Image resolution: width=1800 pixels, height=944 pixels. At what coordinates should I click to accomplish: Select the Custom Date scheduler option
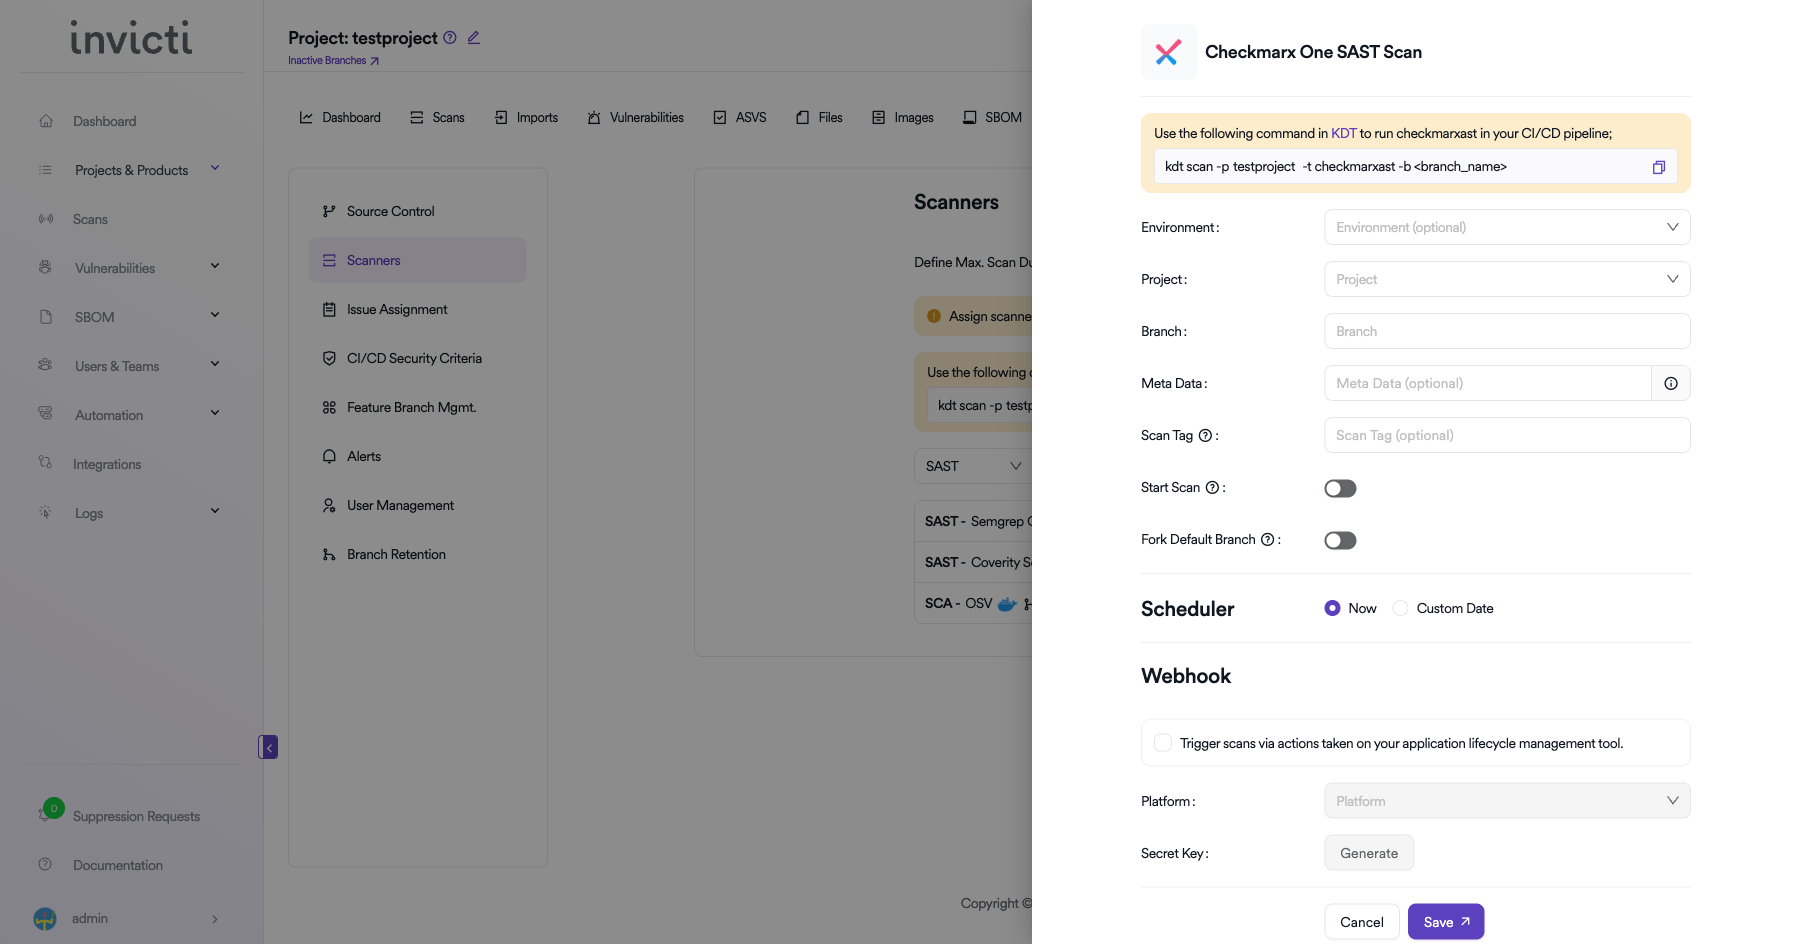pos(1400,608)
